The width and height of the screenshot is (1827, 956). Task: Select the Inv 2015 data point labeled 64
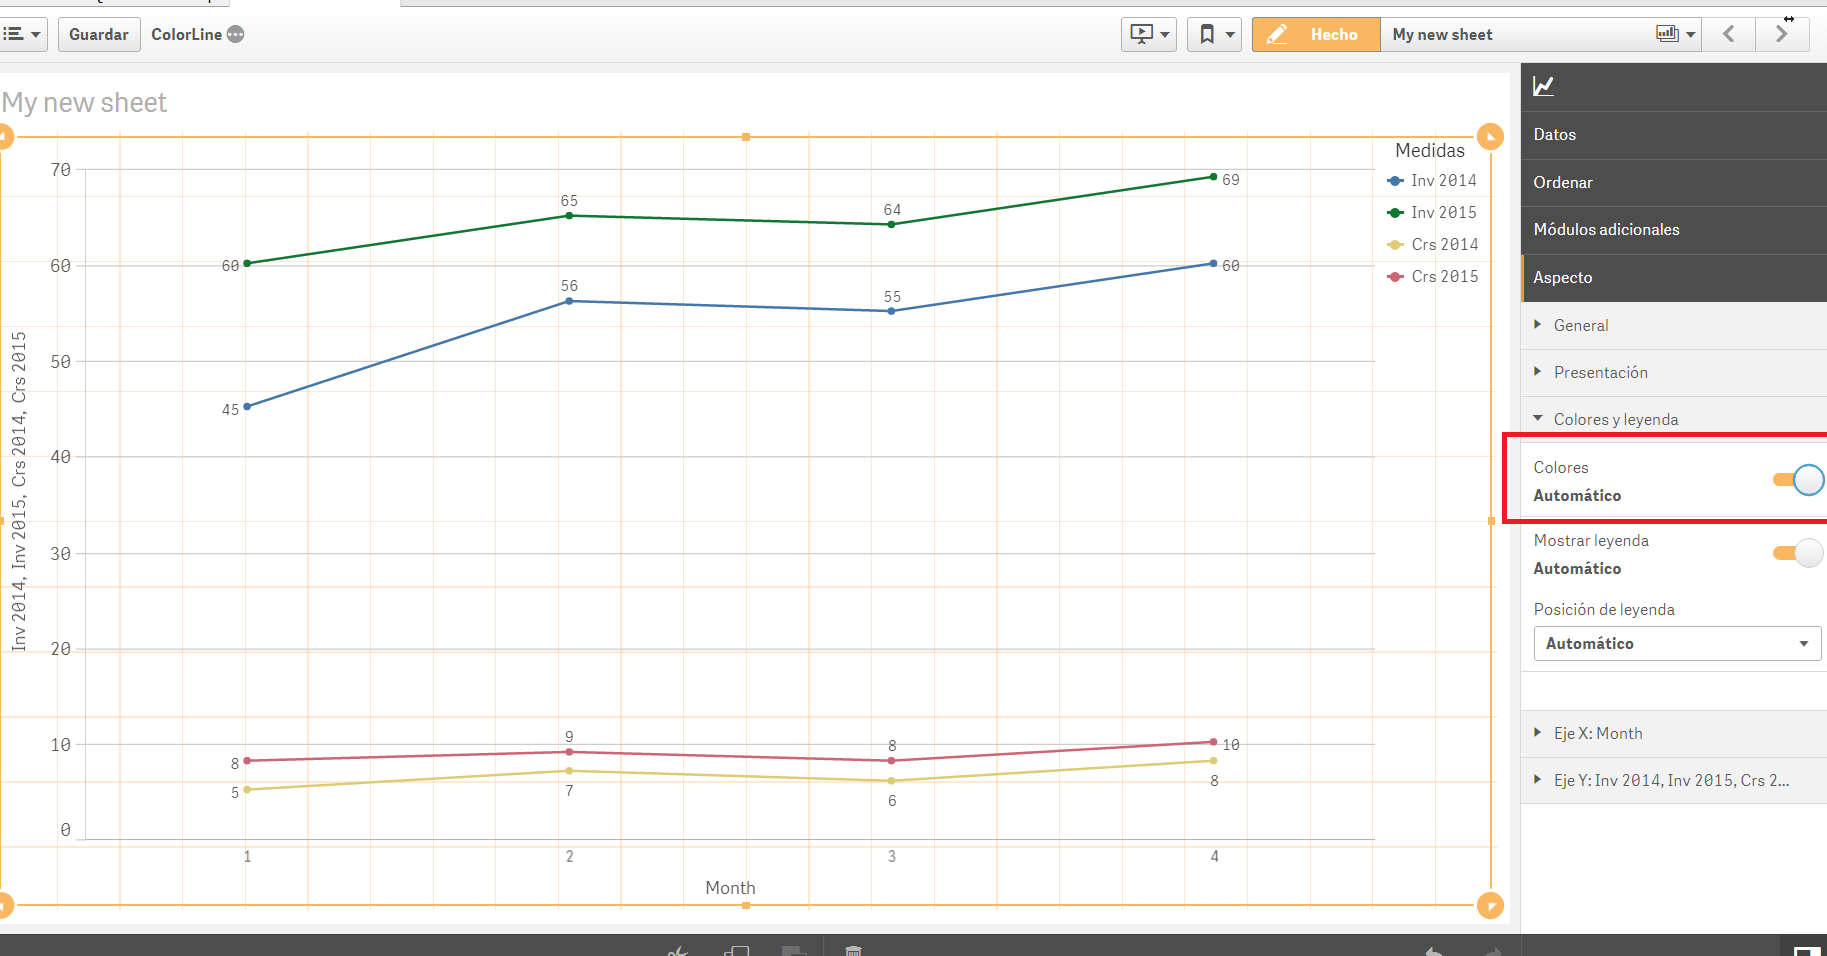point(892,225)
